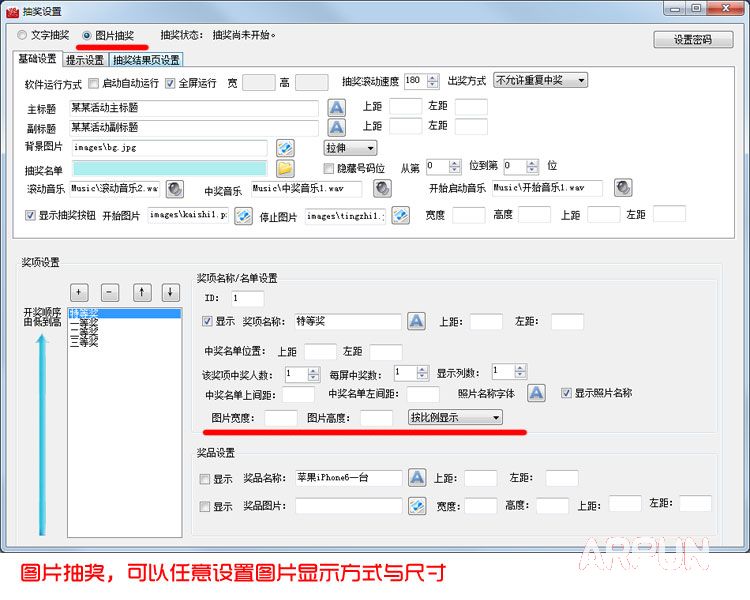The height and width of the screenshot is (600, 750).
Task: Click the 中奖名单左间距 field
Action: pos(423,394)
